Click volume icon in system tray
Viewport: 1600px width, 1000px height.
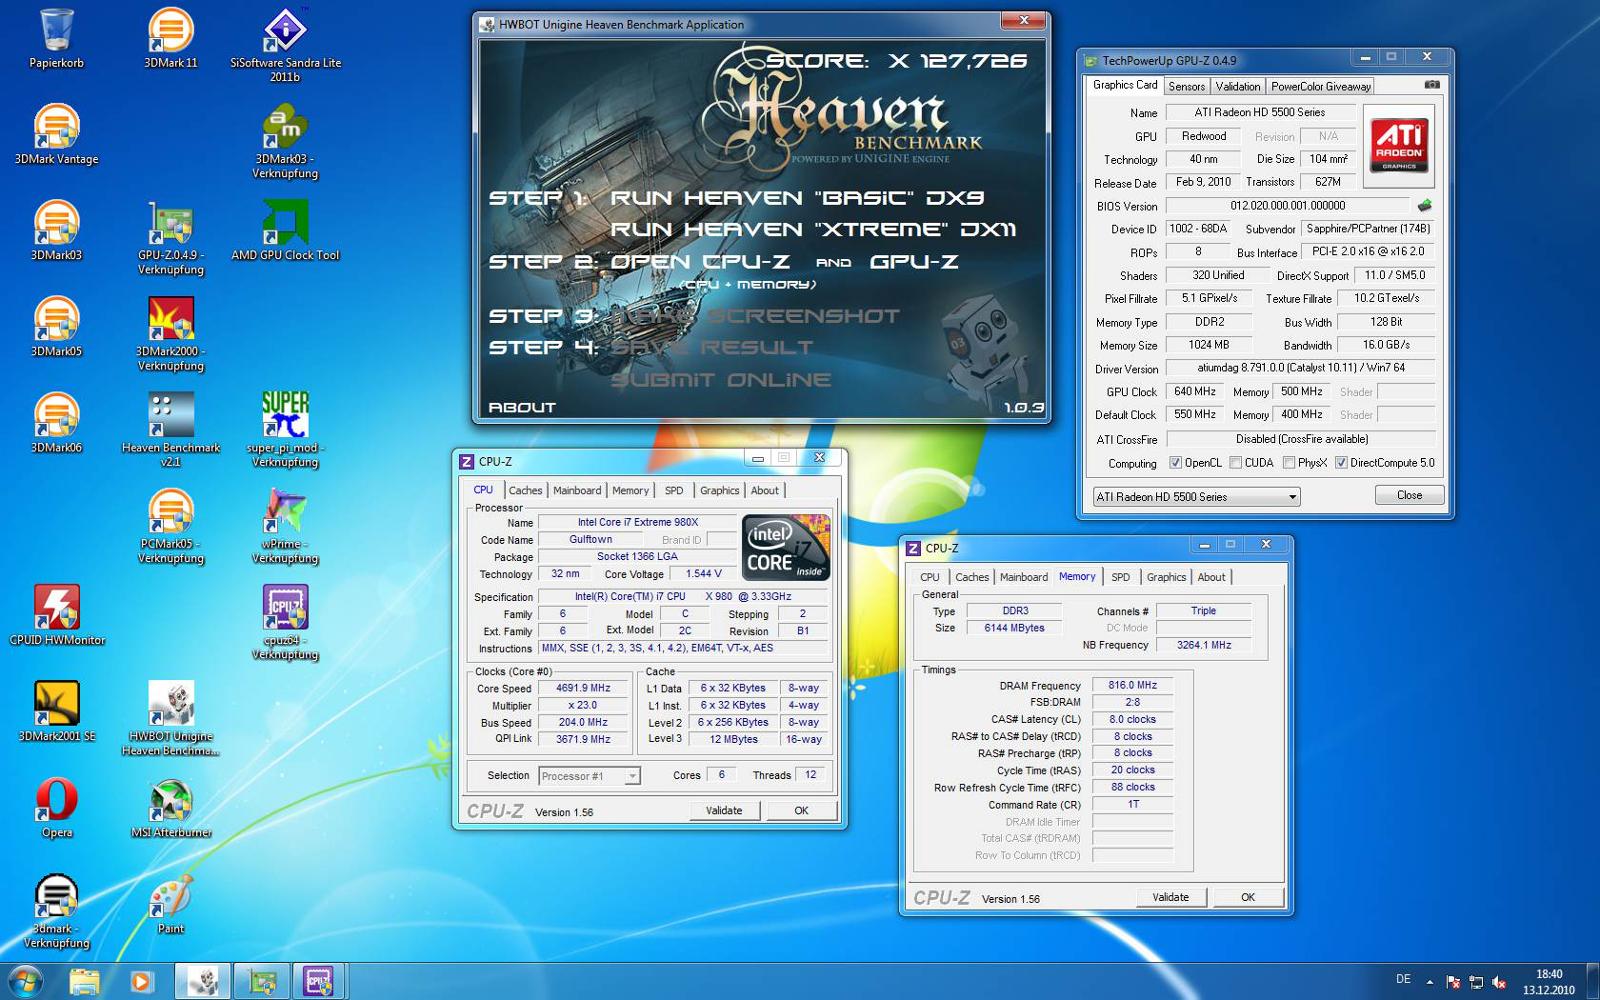point(1498,981)
